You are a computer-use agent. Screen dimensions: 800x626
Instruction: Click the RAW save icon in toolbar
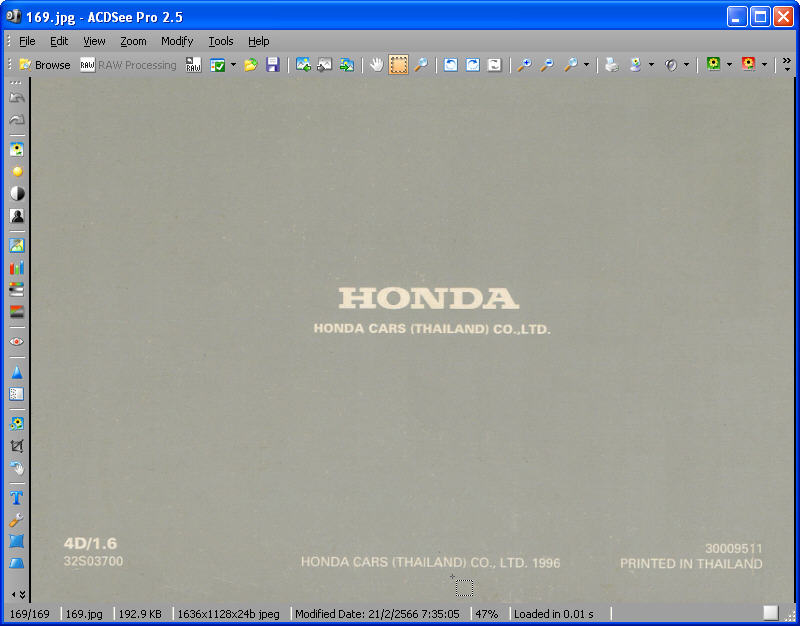point(193,65)
